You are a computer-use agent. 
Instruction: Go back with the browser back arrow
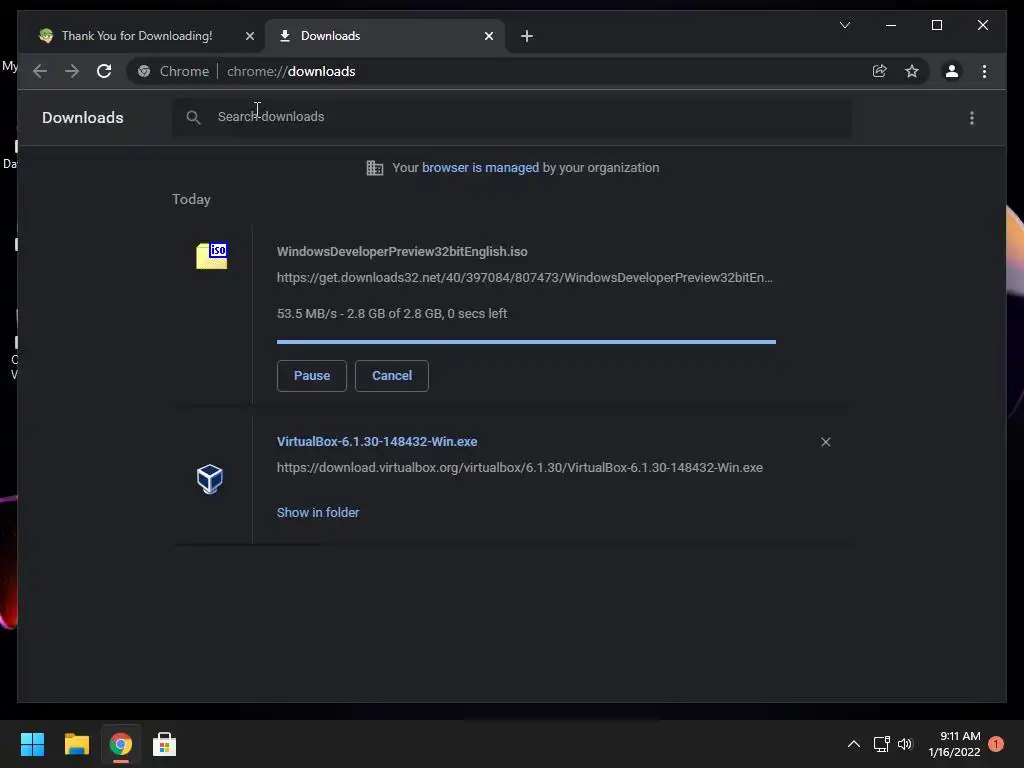coord(40,71)
